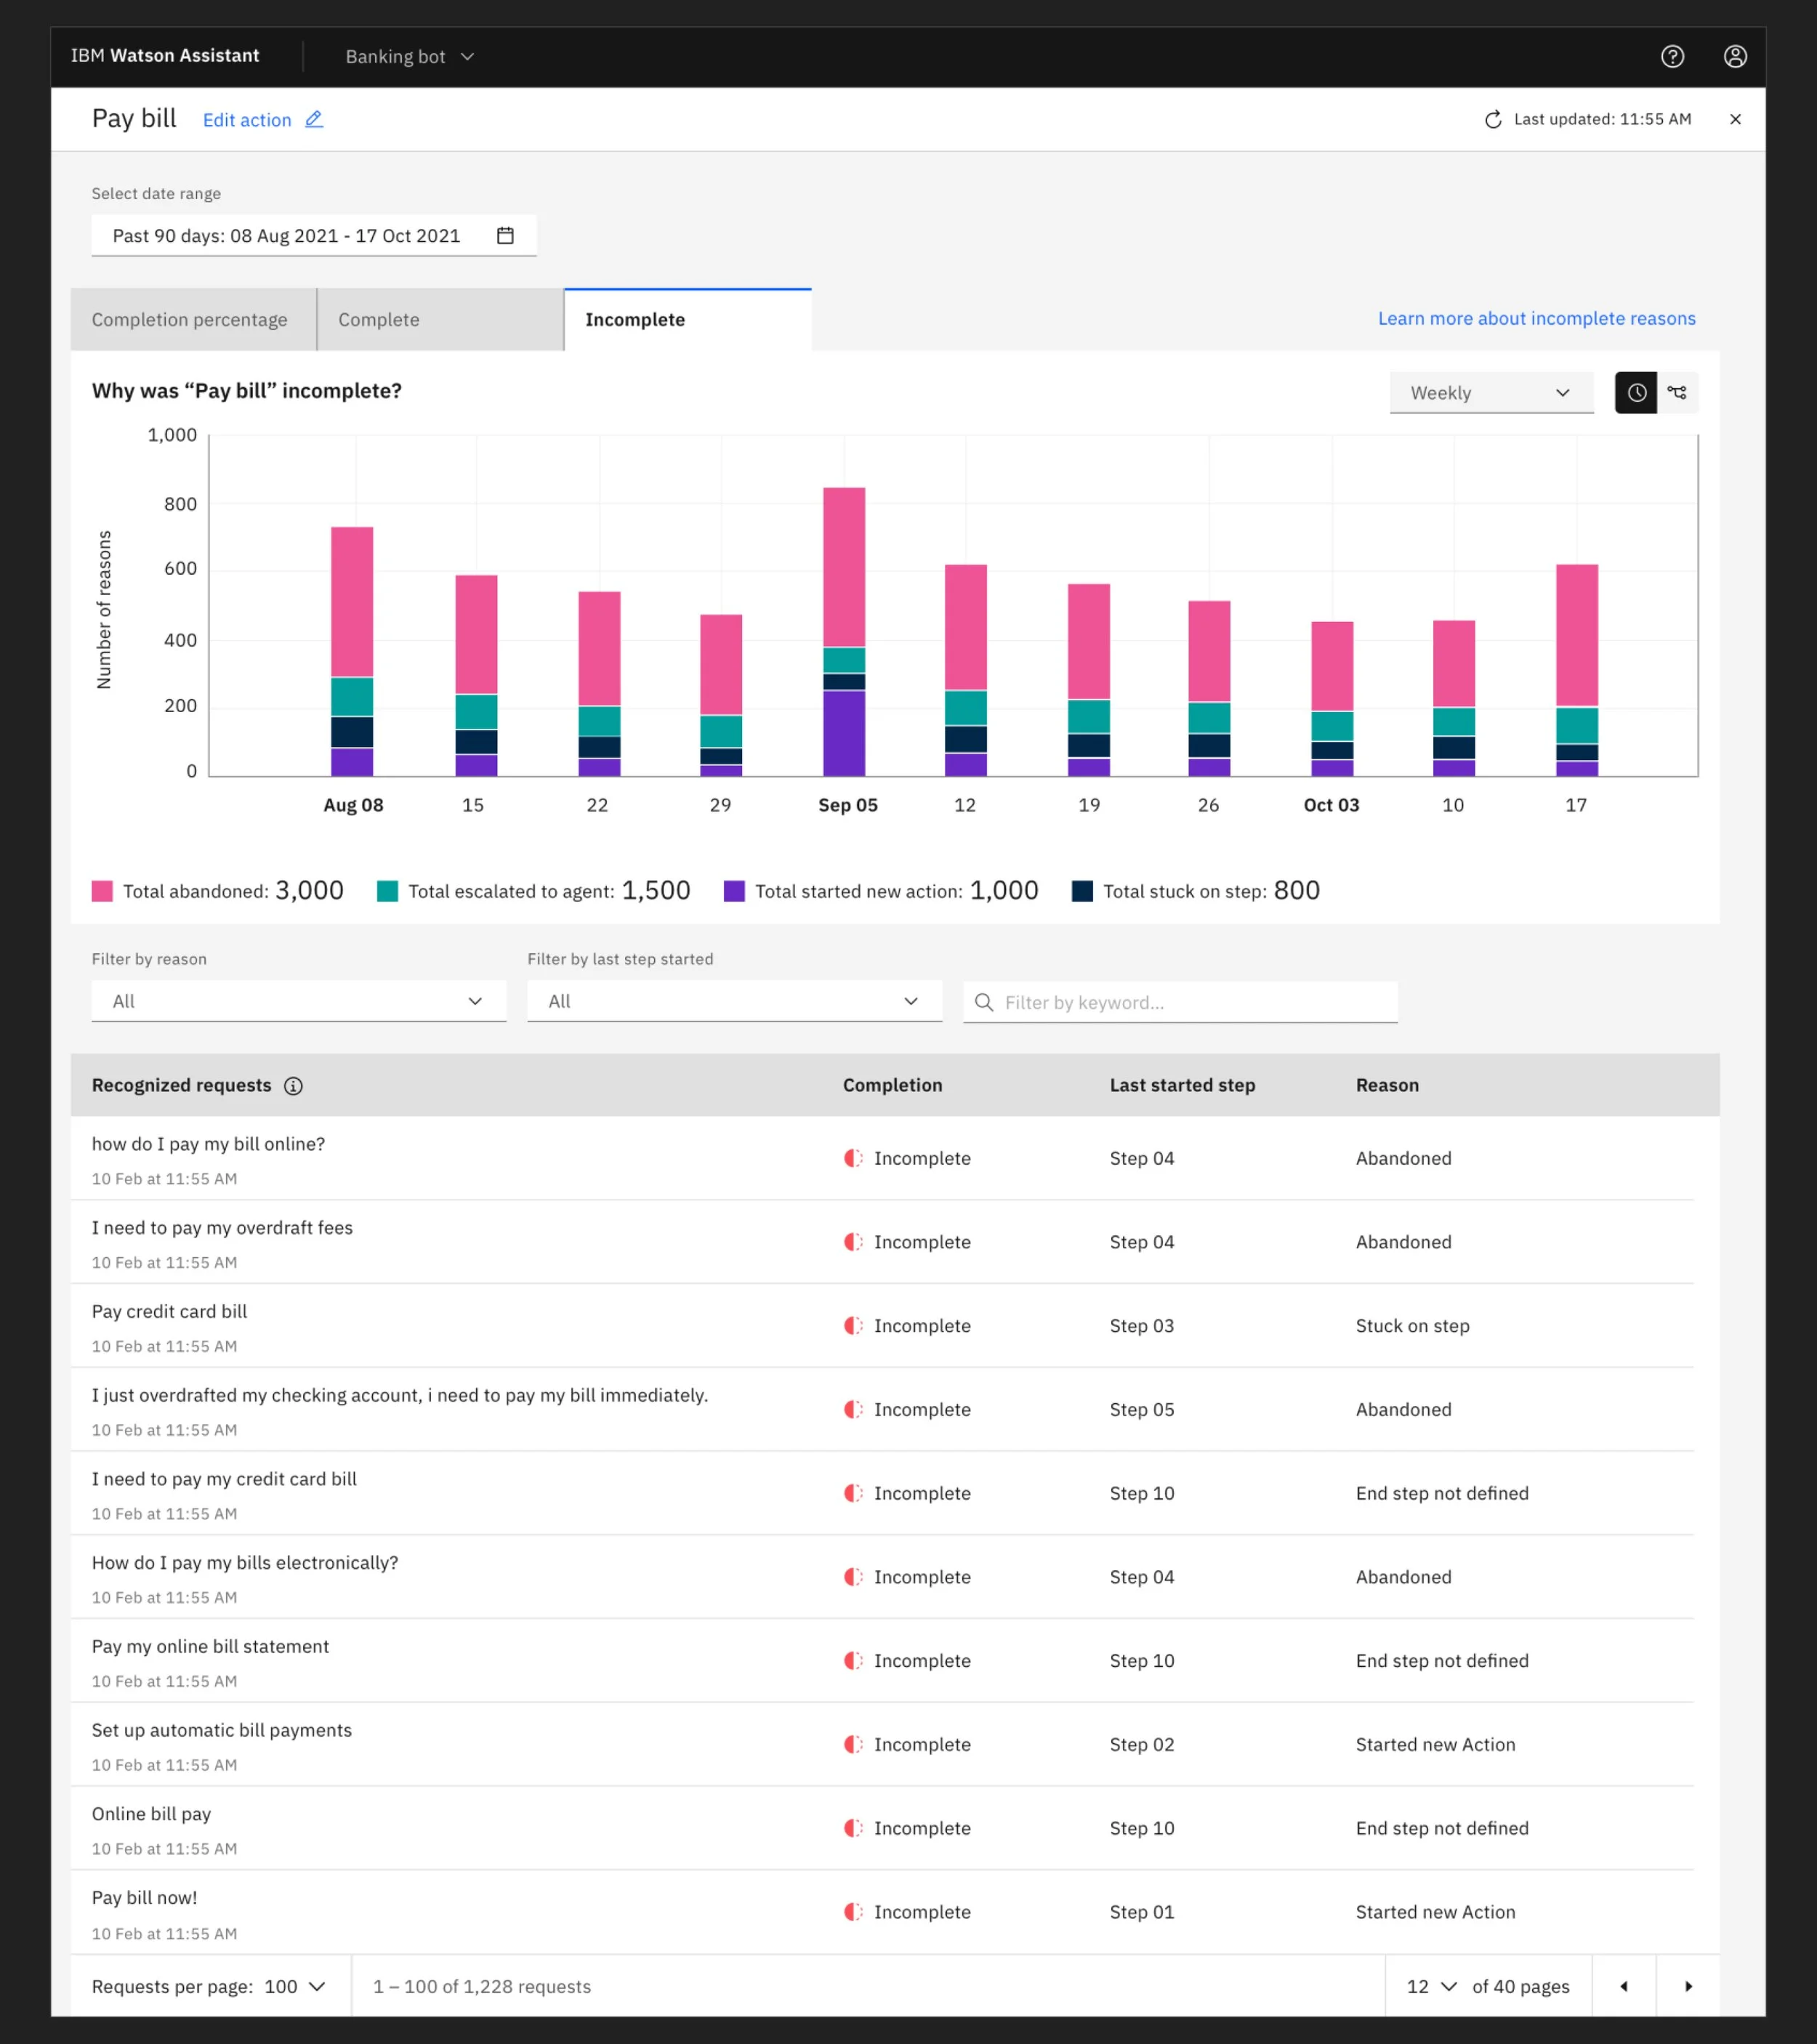
Task: Expand the Weekly interval dropdown
Action: coord(1490,393)
